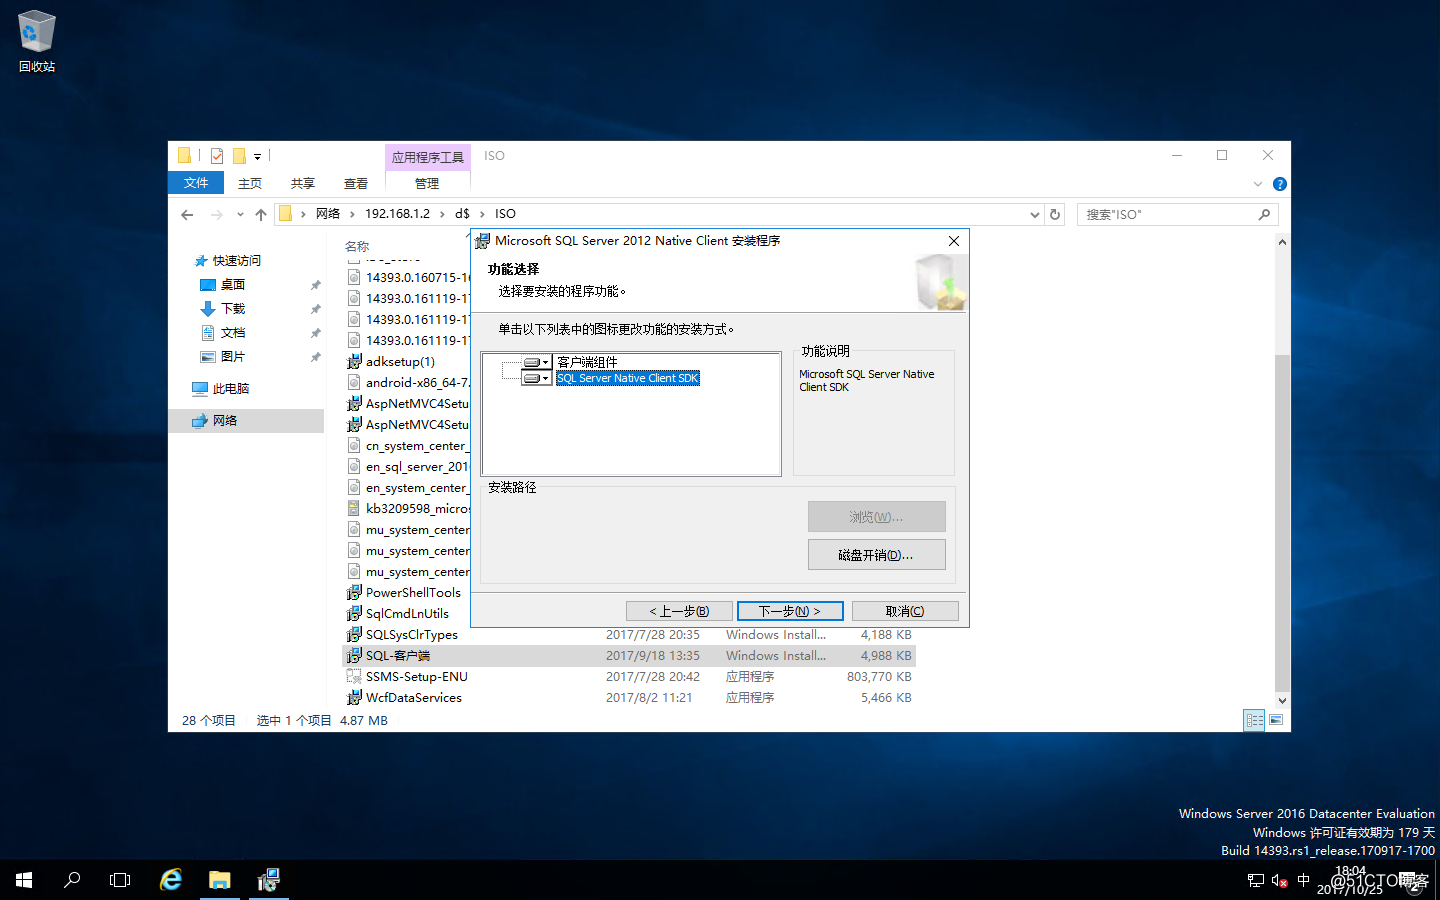Click Explorer up-folder arrow
The height and width of the screenshot is (900, 1440).
pos(261,214)
